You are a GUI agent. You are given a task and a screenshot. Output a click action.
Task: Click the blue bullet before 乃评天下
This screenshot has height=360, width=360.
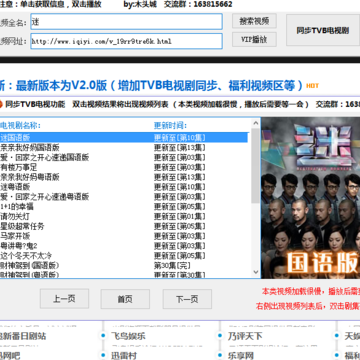(x=220, y=336)
